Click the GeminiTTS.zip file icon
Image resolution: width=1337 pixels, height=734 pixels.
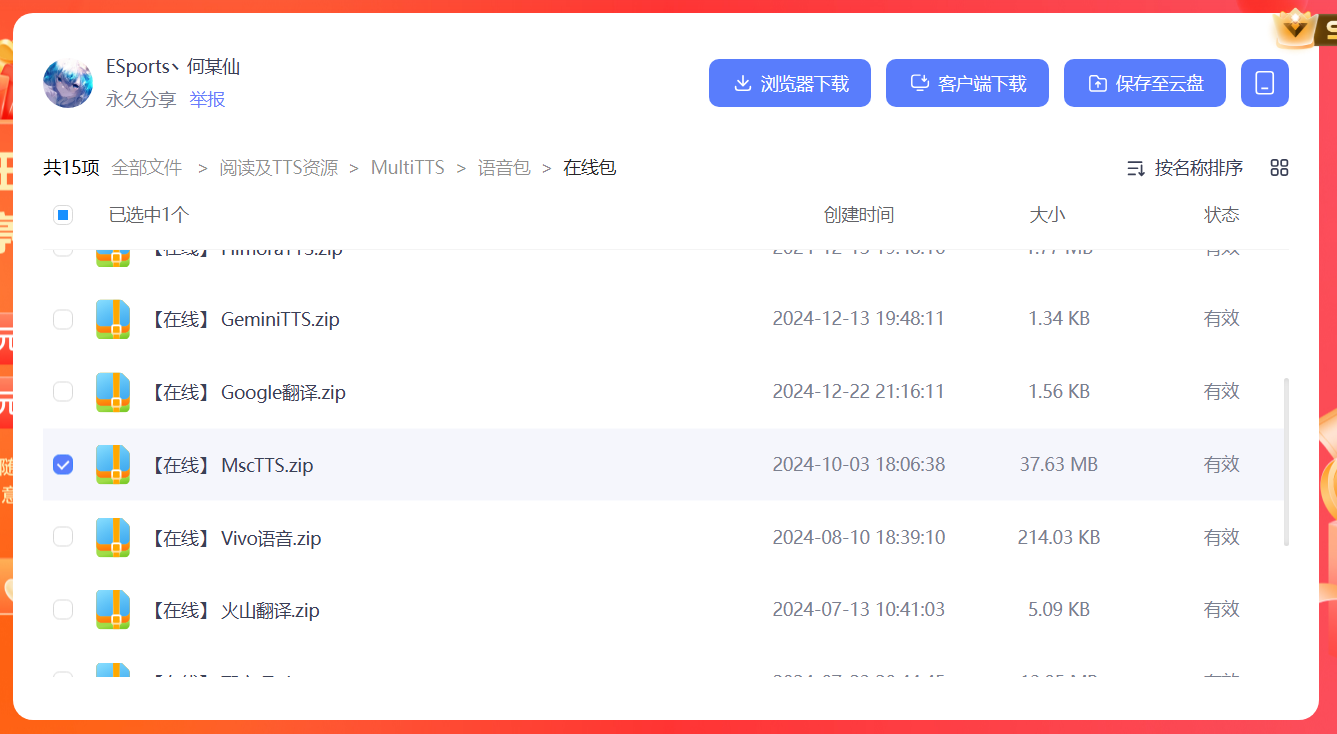113,319
